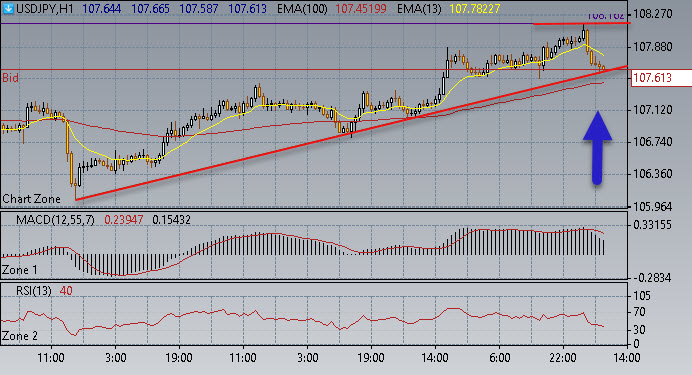This screenshot has height=375, width=692.
Task: Click the 11:00 first time axis label
Action: tap(51, 357)
